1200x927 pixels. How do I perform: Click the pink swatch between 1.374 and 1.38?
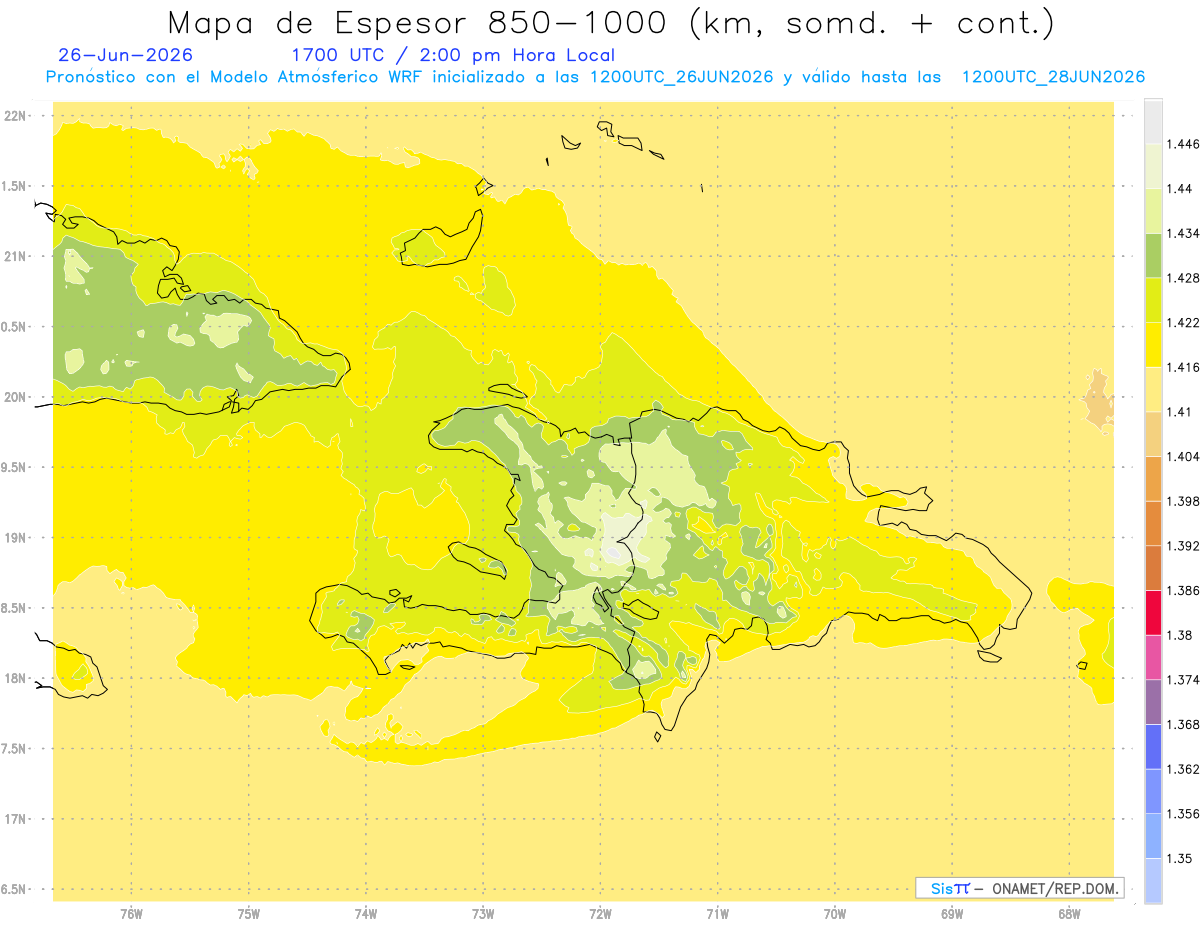click(x=1153, y=657)
